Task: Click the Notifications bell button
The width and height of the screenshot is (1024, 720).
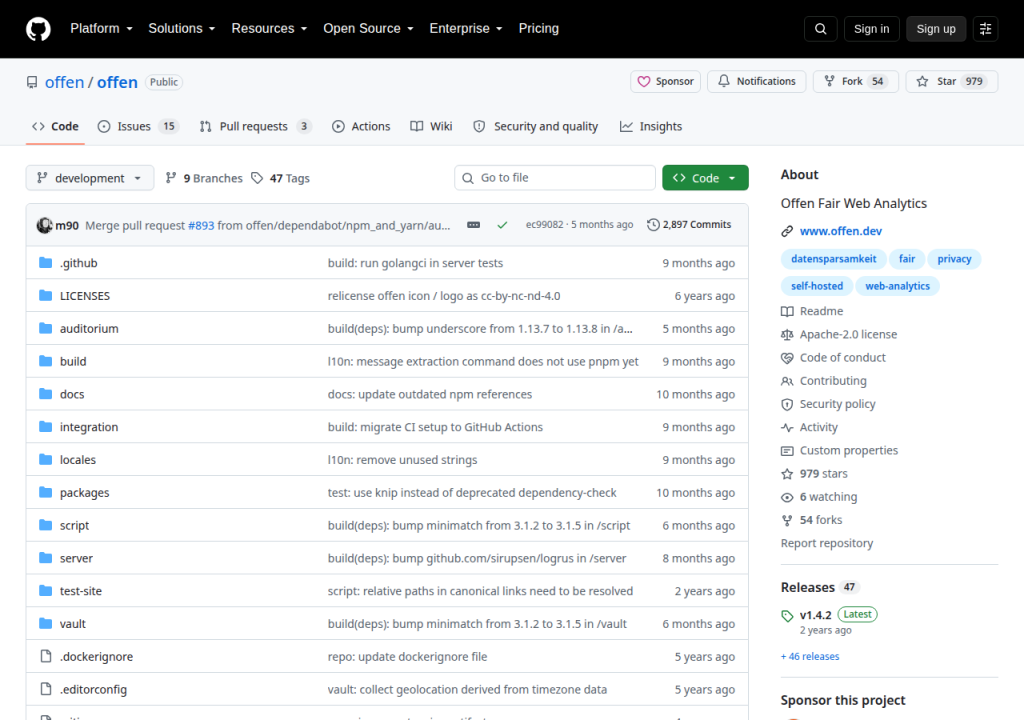Action: point(757,81)
